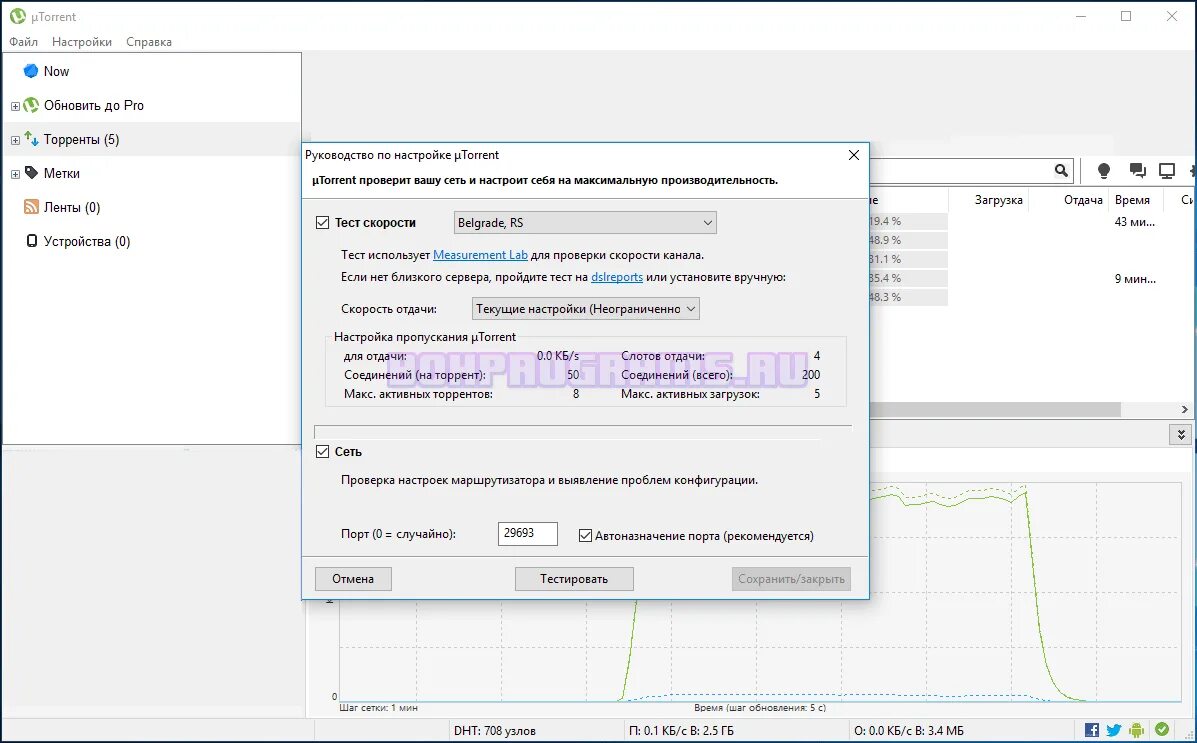Click the µTorrent title bar logo
The height and width of the screenshot is (743, 1197).
click(18, 16)
